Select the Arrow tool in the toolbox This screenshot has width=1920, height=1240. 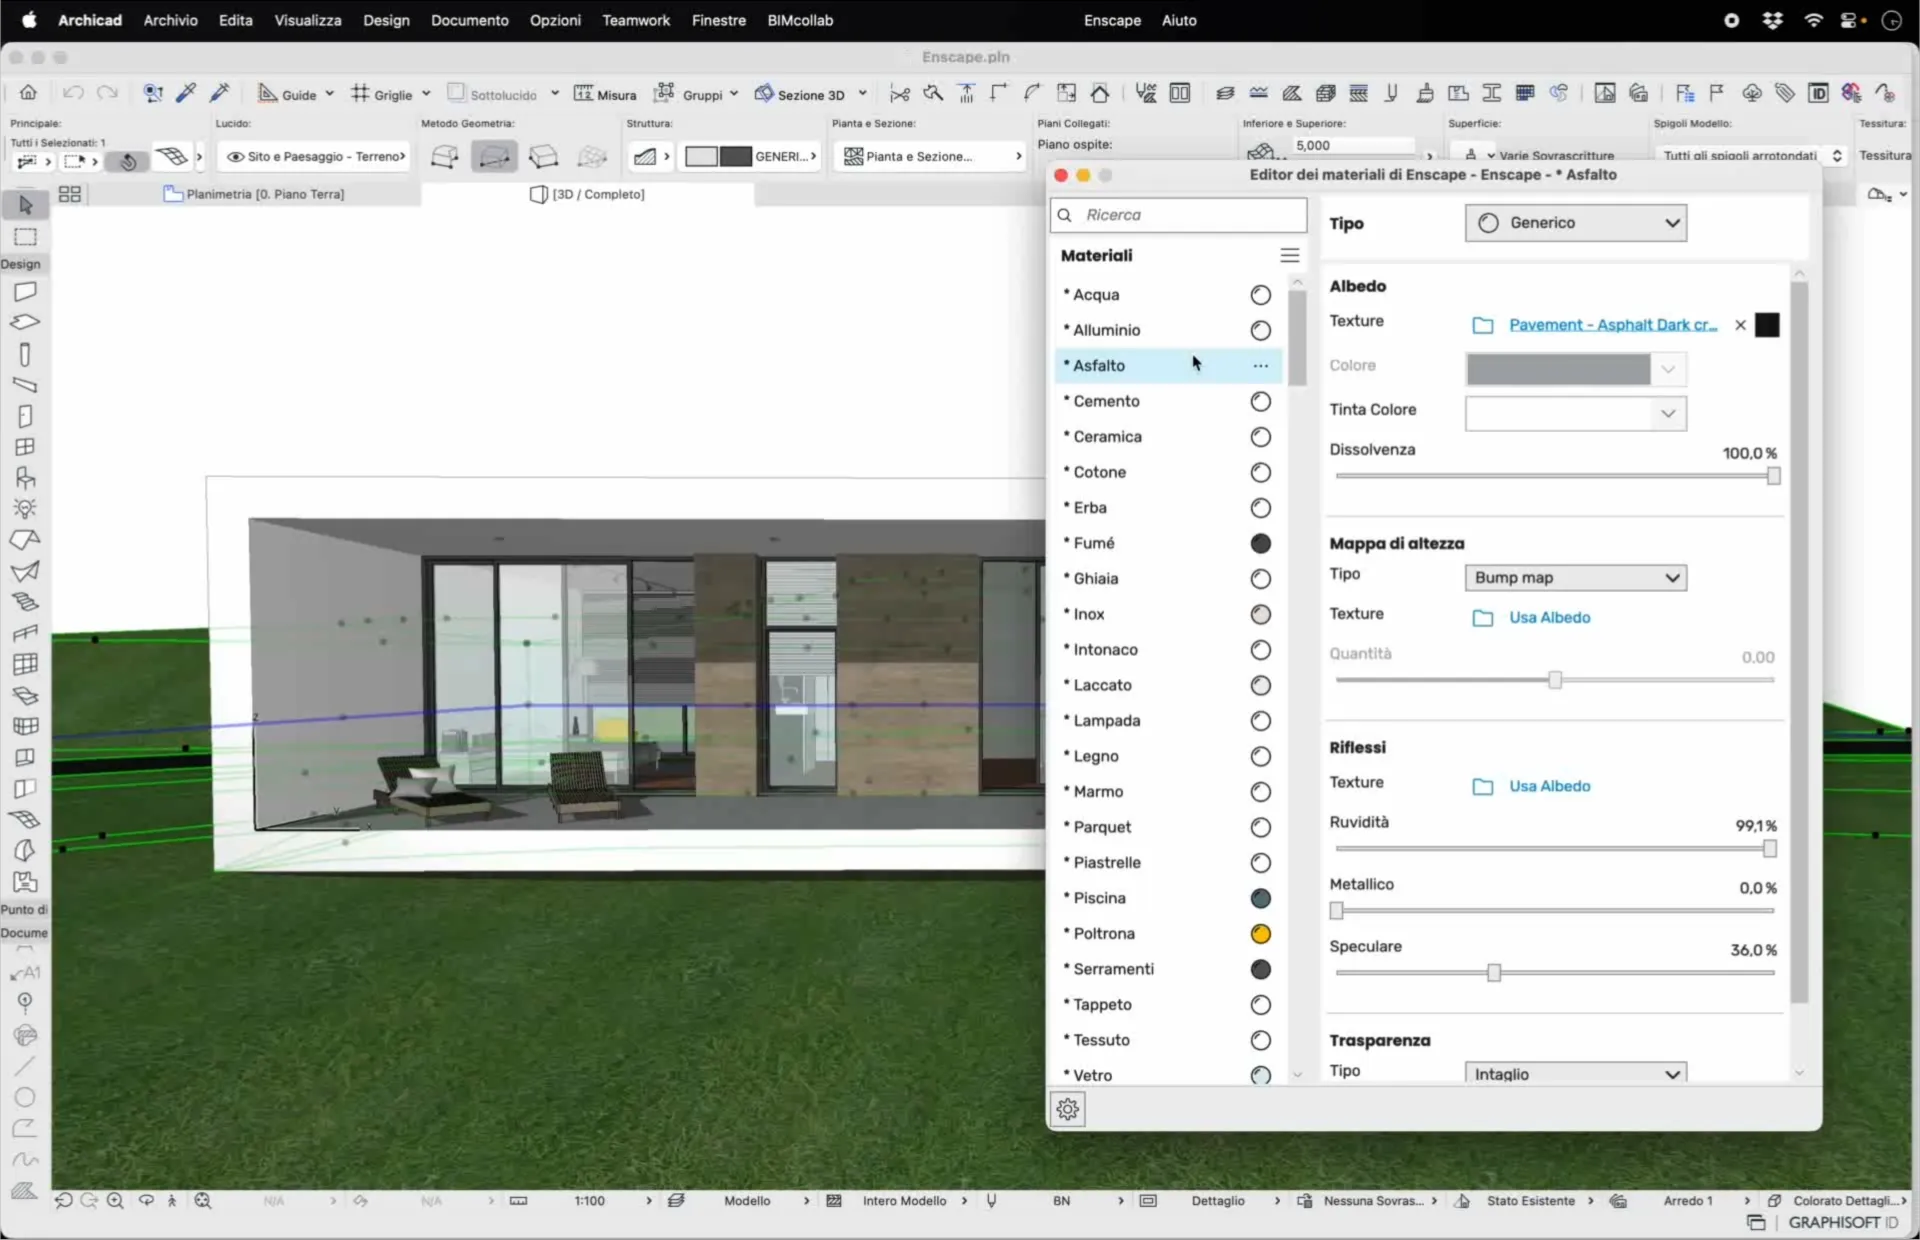pos(26,205)
